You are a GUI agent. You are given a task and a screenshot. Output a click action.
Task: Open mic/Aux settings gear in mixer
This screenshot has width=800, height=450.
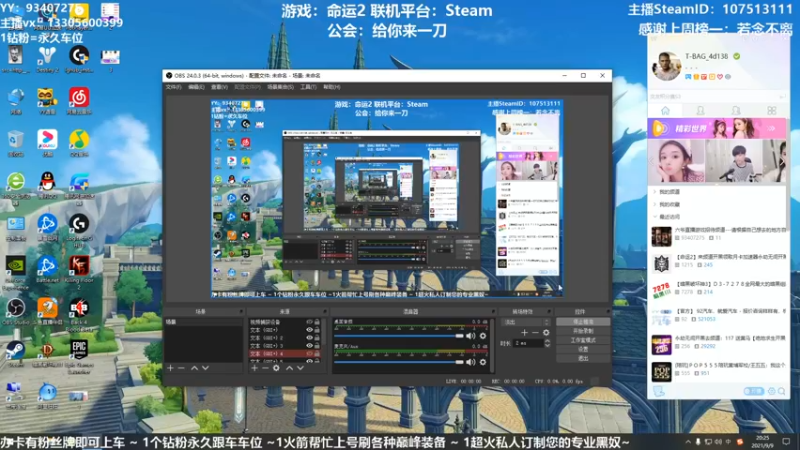(x=483, y=362)
